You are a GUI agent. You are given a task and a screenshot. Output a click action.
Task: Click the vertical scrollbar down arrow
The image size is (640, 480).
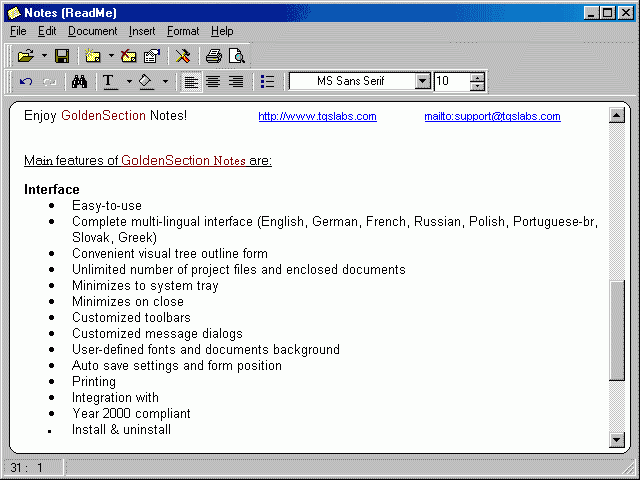(x=617, y=440)
